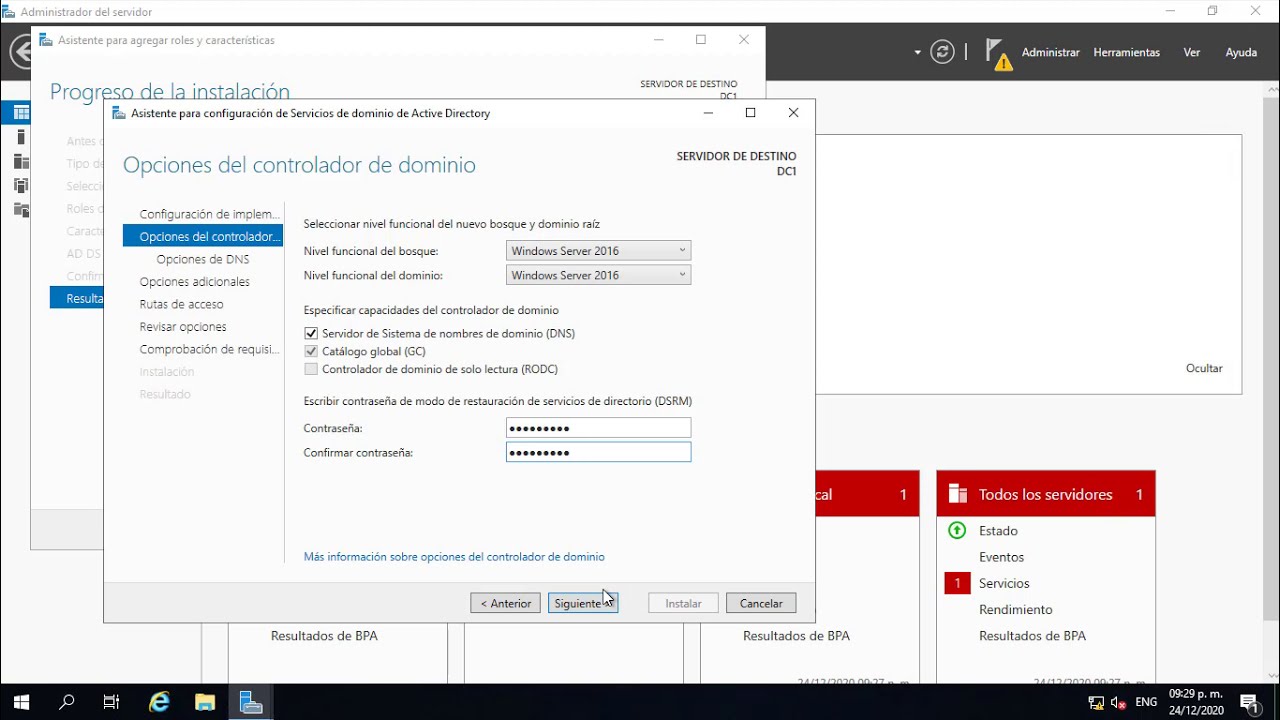Viewport: 1280px width, 720px height.
Task: Click the All Servers icon in sidebar
Action: pos(21,161)
